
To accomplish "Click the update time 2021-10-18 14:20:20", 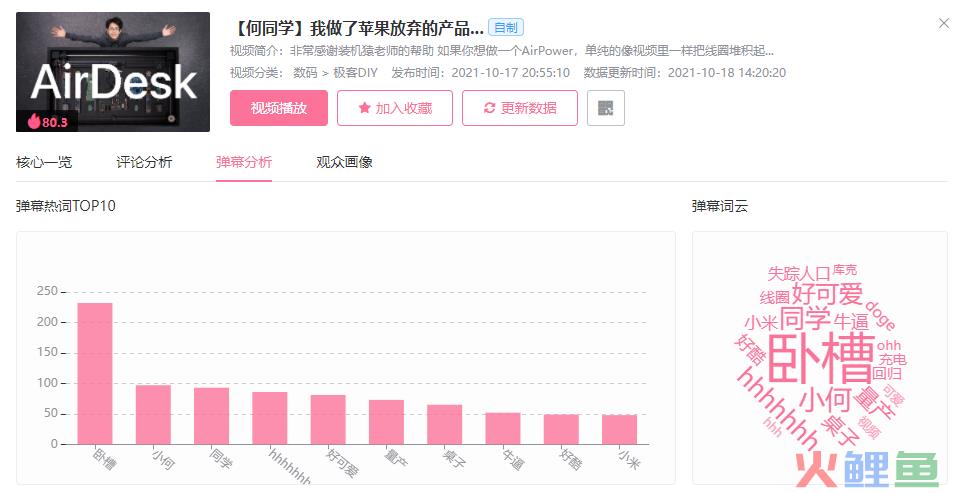I will [x=727, y=72].
